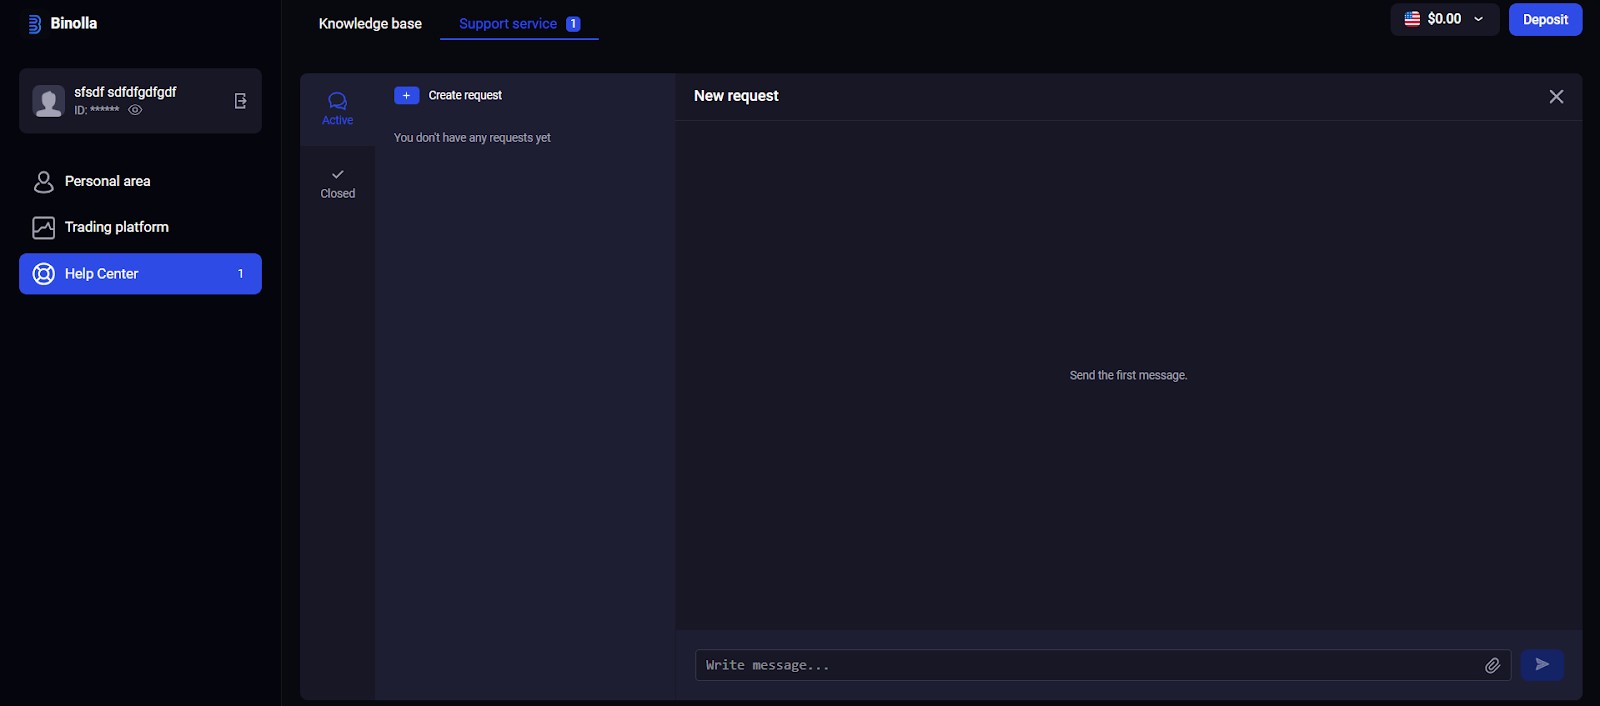This screenshot has height=706, width=1600.
Task: Click the user name sfsdf sdfdfgdfgdf
Action: (125, 92)
